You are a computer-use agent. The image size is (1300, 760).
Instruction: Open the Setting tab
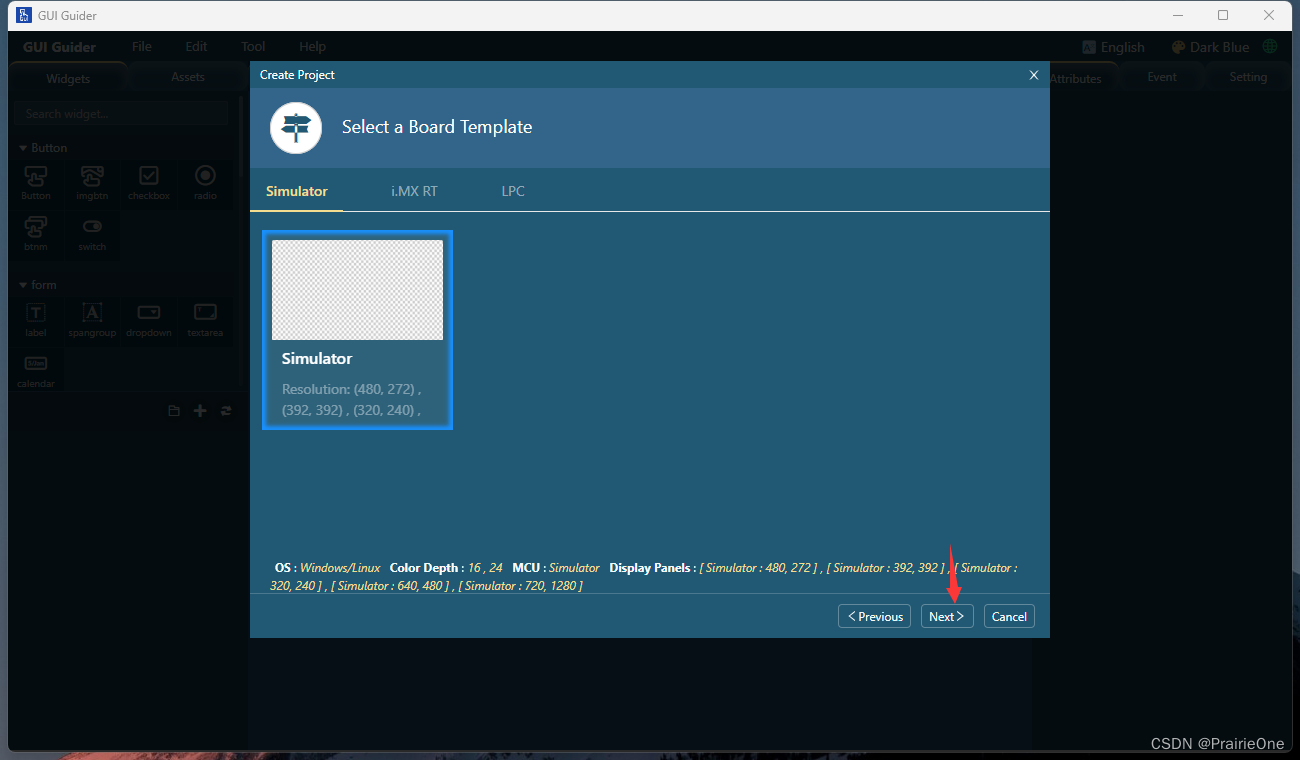pyautogui.click(x=1248, y=77)
